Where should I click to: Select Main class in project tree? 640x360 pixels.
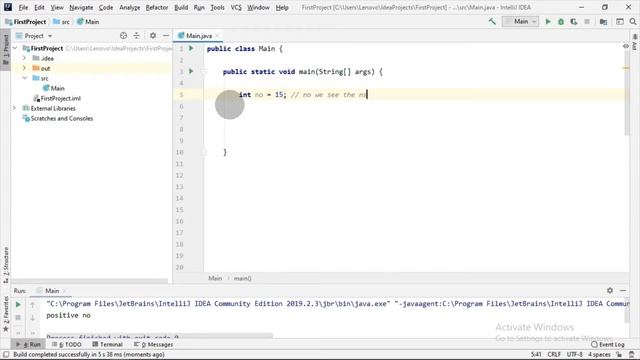(x=53, y=88)
